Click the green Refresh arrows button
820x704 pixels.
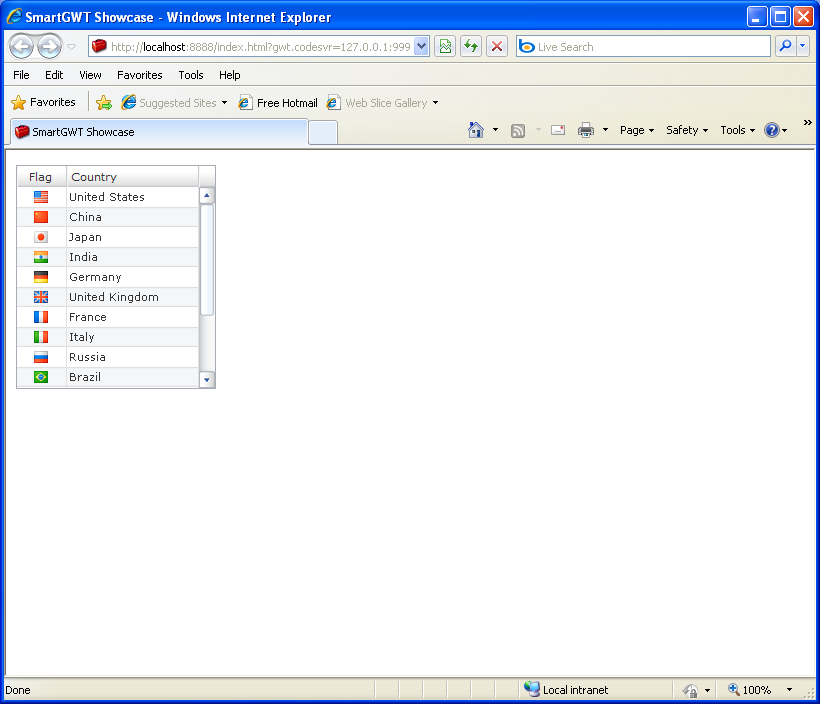point(471,47)
